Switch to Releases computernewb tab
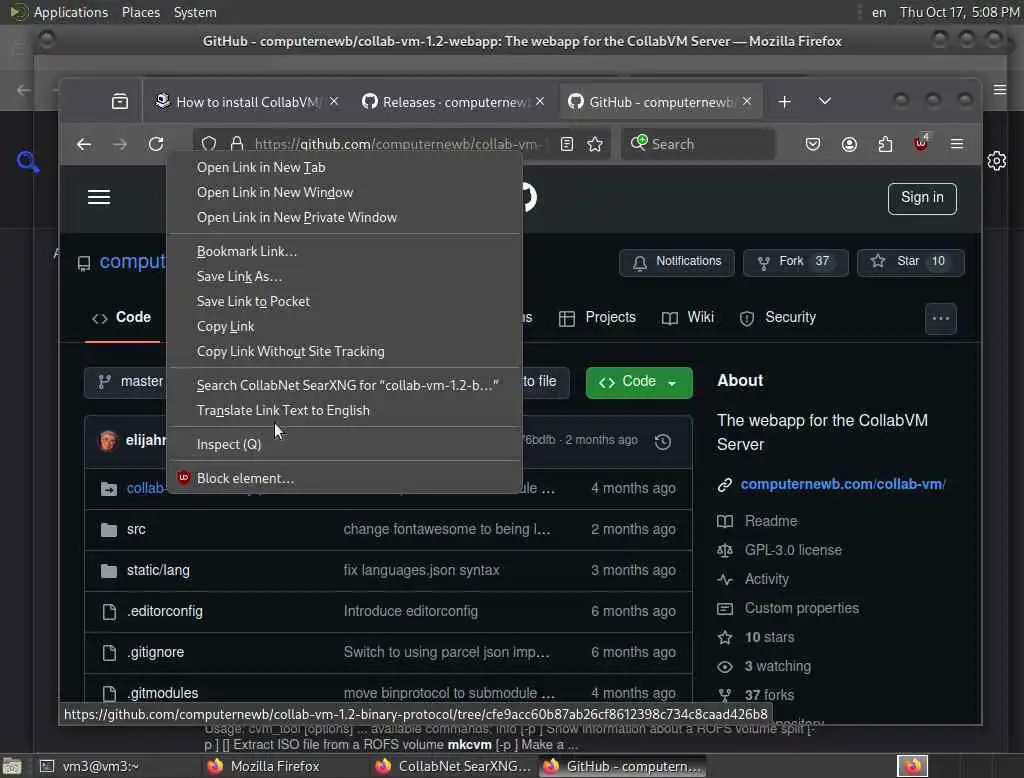The height and width of the screenshot is (778, 1024). (453, 102)
